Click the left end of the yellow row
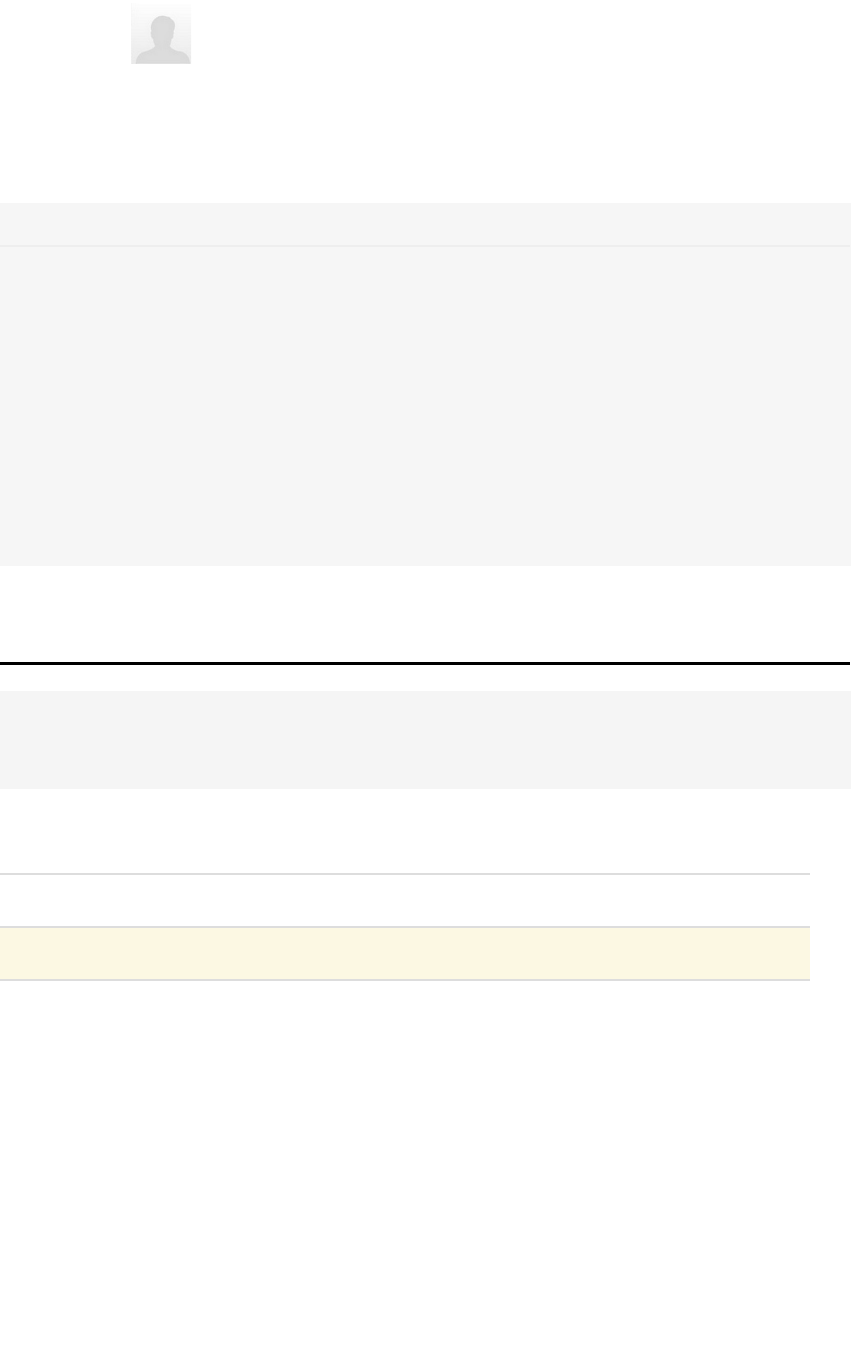 point(12,953)
